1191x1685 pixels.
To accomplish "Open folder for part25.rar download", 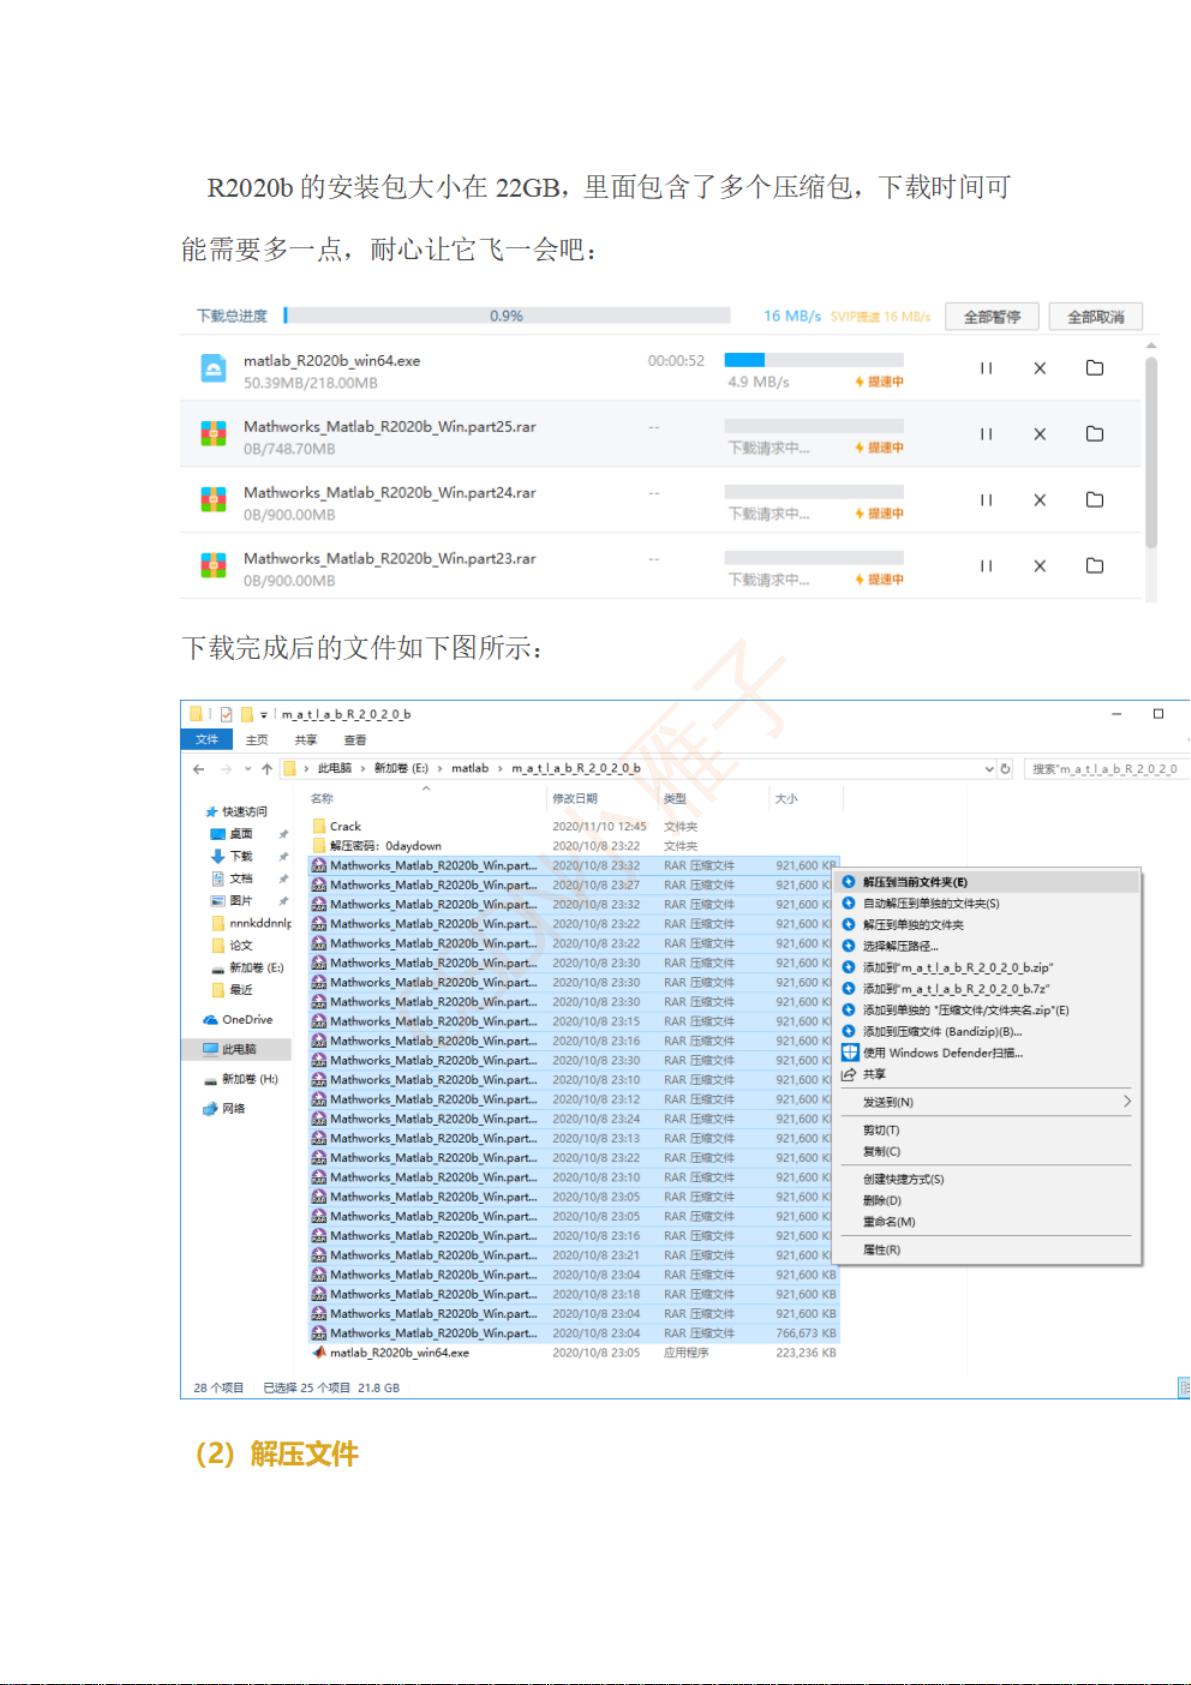I will 1095,434.
